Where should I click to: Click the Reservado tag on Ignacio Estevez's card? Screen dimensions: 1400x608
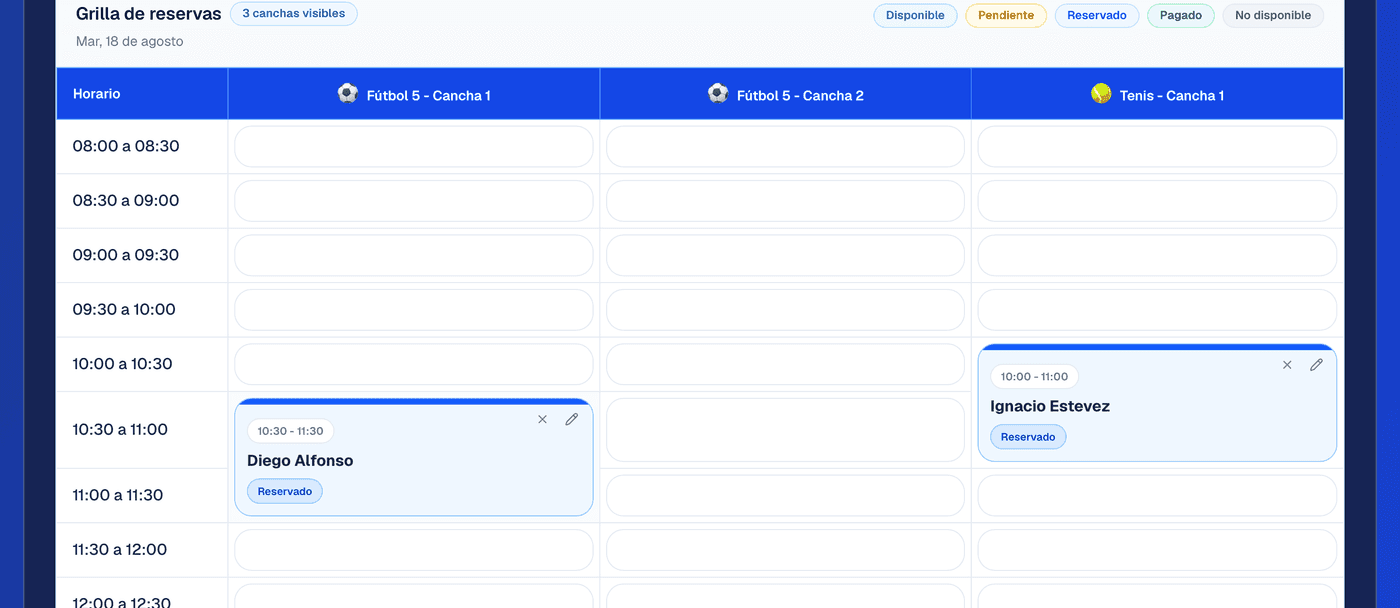[1028, 437]
